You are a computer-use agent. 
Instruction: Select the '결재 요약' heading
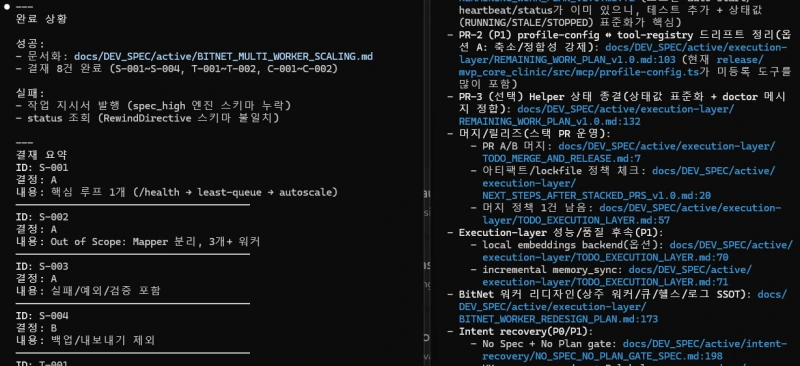coord(41,155)
